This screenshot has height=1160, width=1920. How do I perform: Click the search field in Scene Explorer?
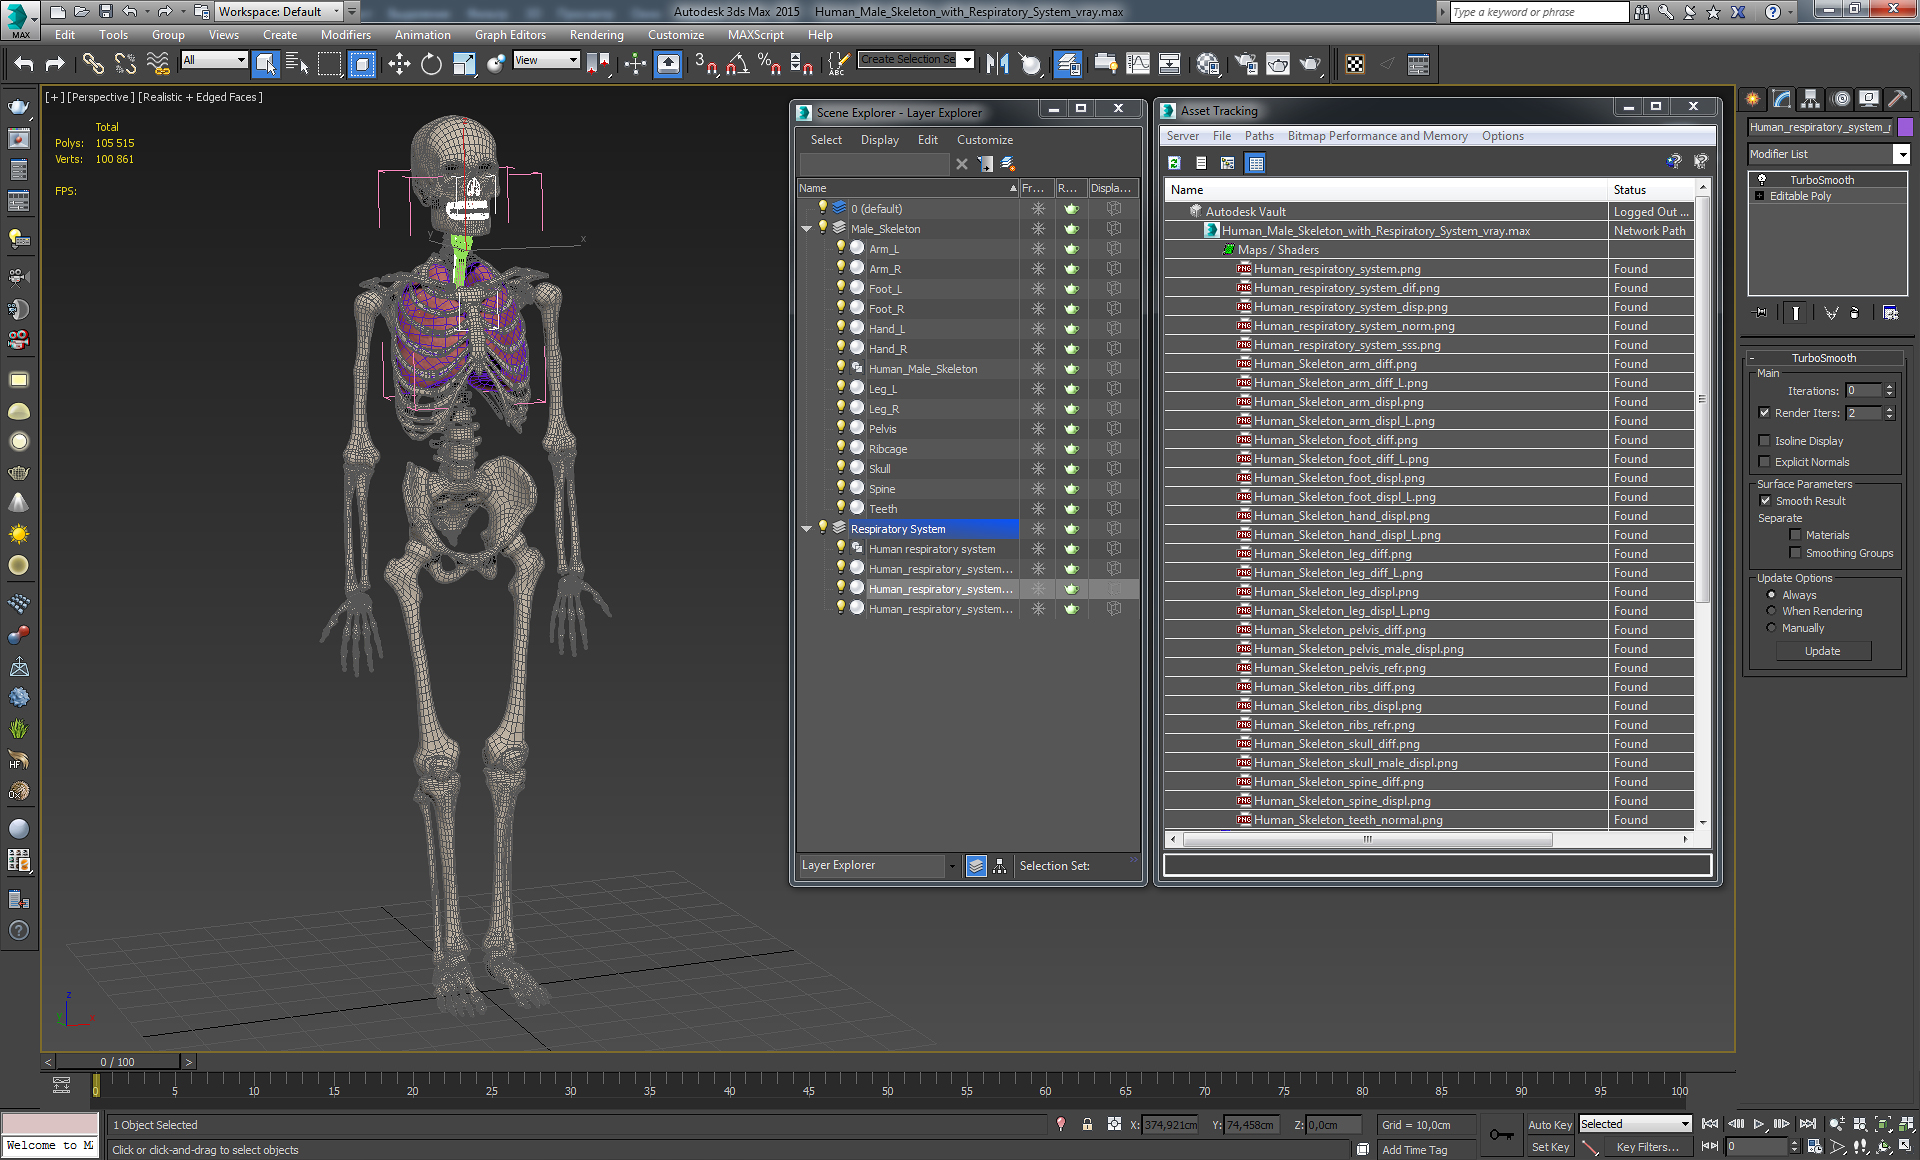pyautogui.click(x=873, y=164)
